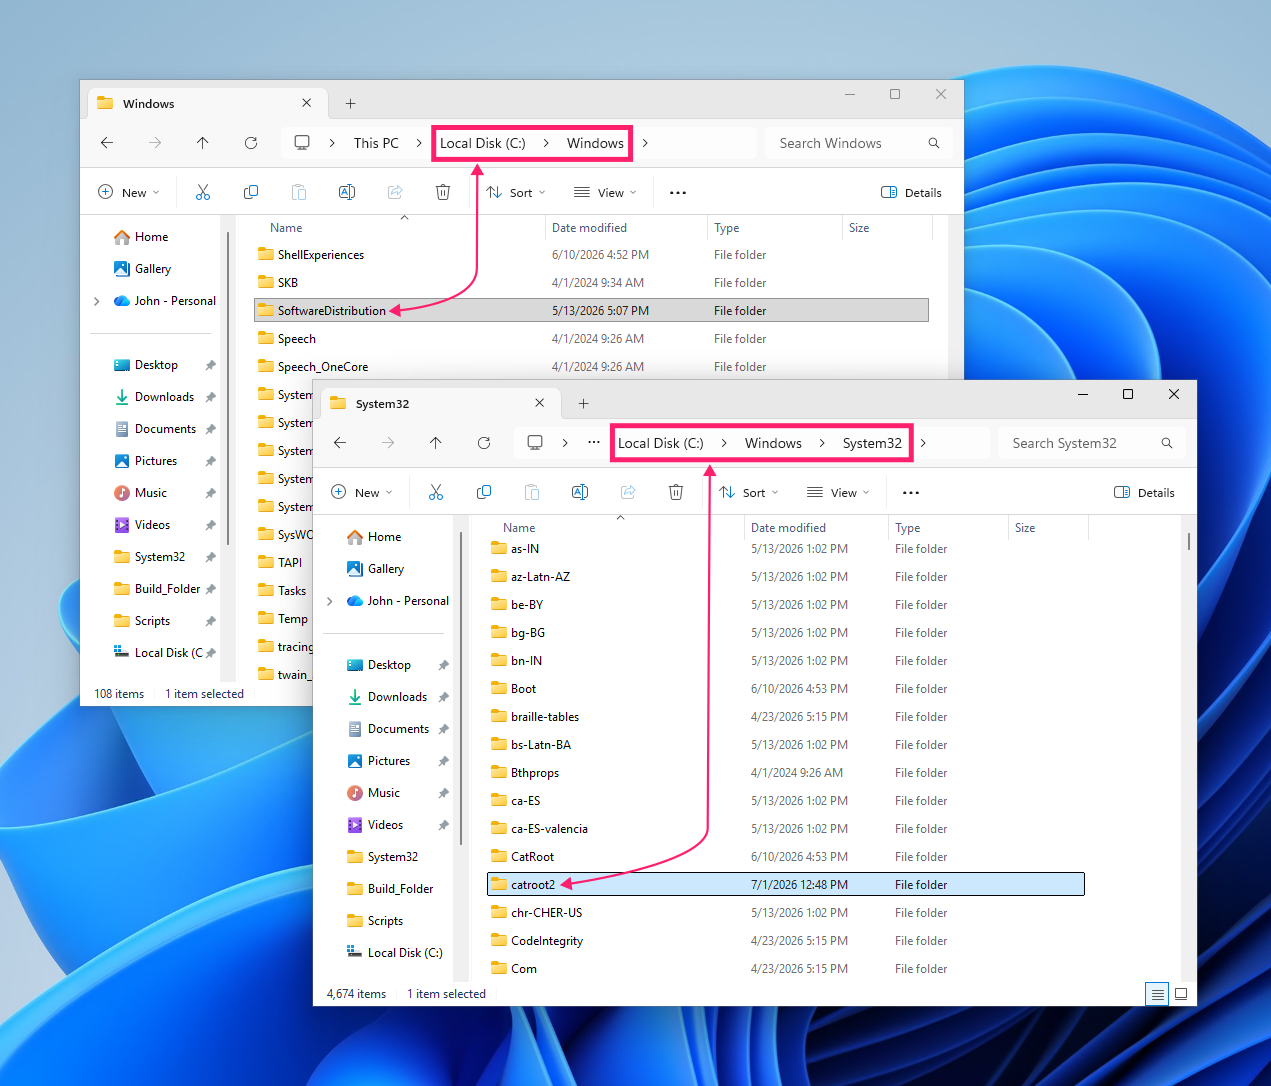Select catroot2 folder in System32 list

[x=786, y=884]
